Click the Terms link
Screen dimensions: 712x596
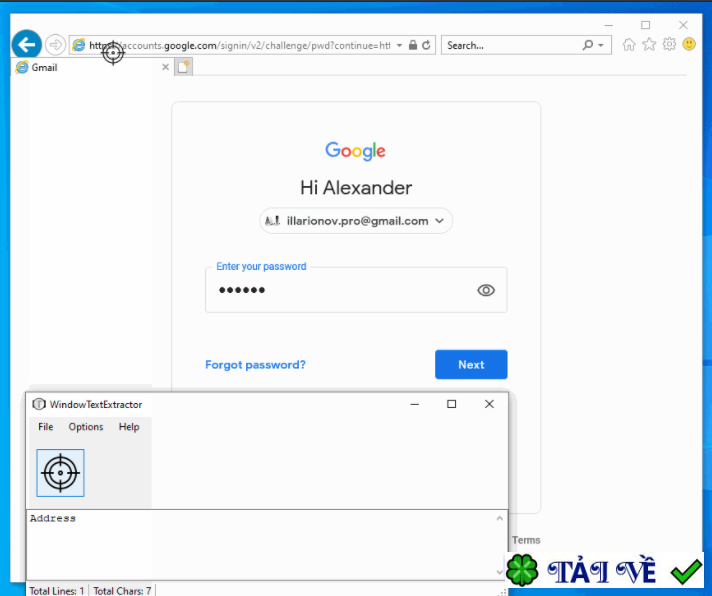coord(526,540)
